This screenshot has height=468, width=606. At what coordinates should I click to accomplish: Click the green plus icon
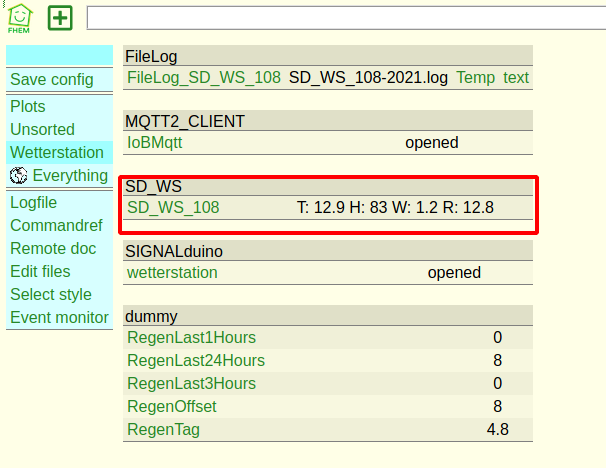tap(61, 17)
